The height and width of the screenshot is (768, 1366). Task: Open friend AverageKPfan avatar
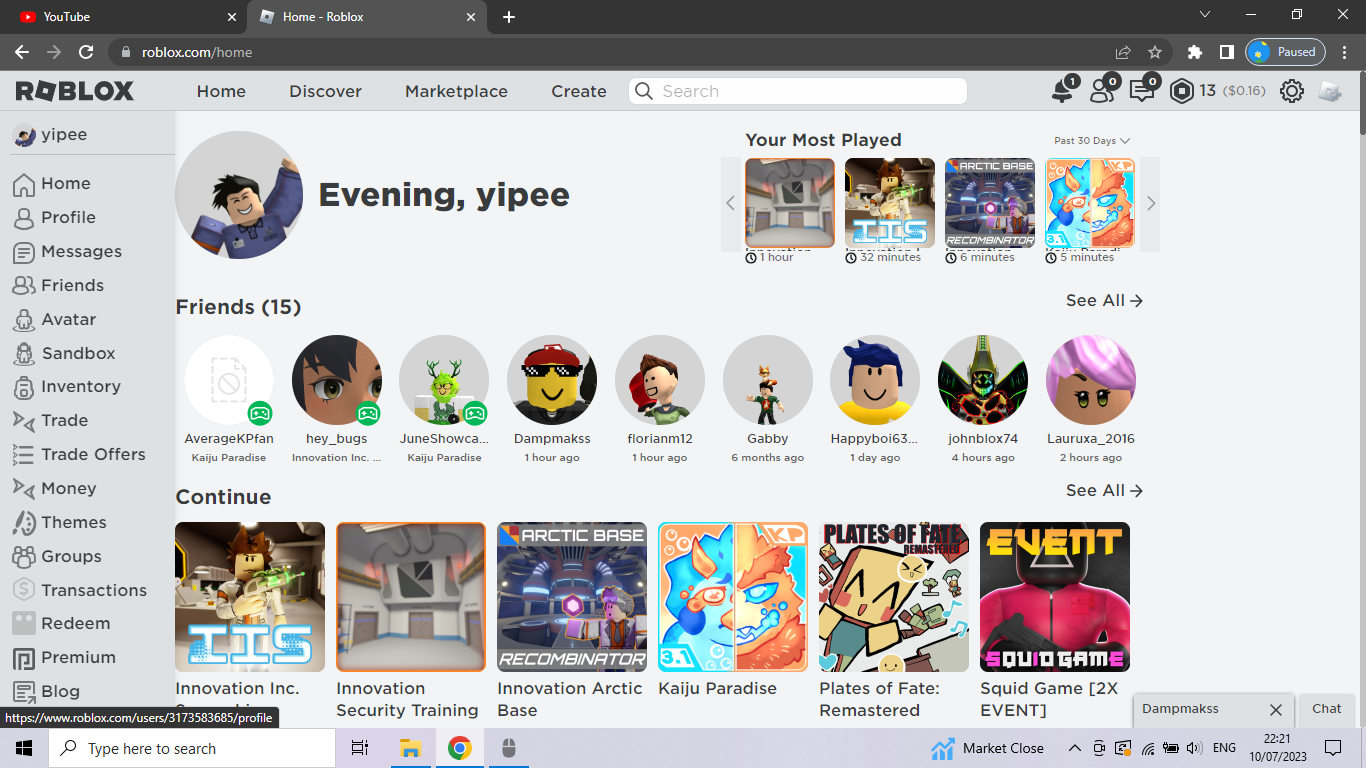point(229,380)
